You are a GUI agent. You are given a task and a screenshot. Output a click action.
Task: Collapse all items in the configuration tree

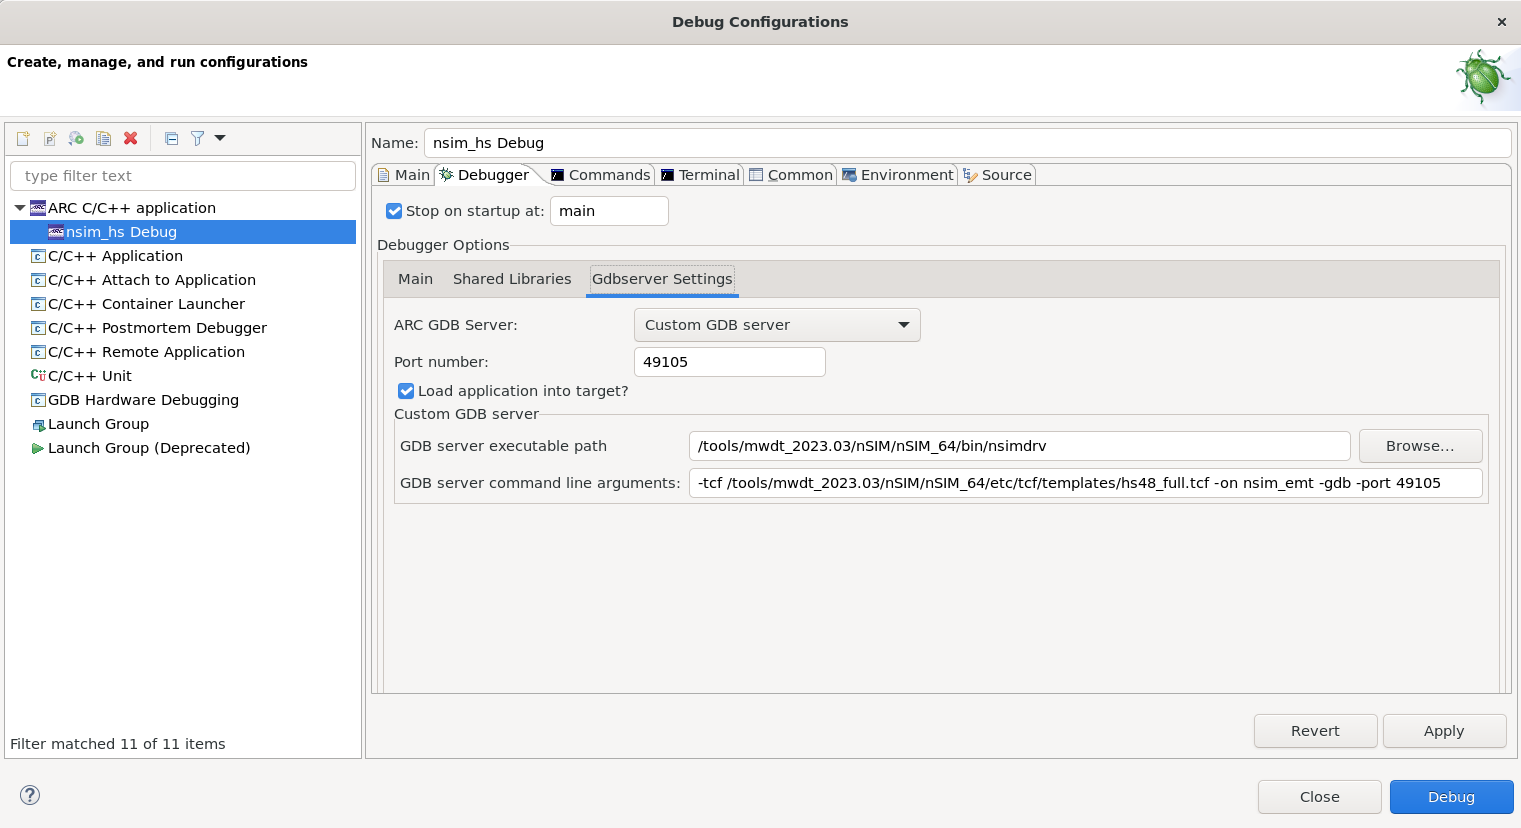point(171,138)
